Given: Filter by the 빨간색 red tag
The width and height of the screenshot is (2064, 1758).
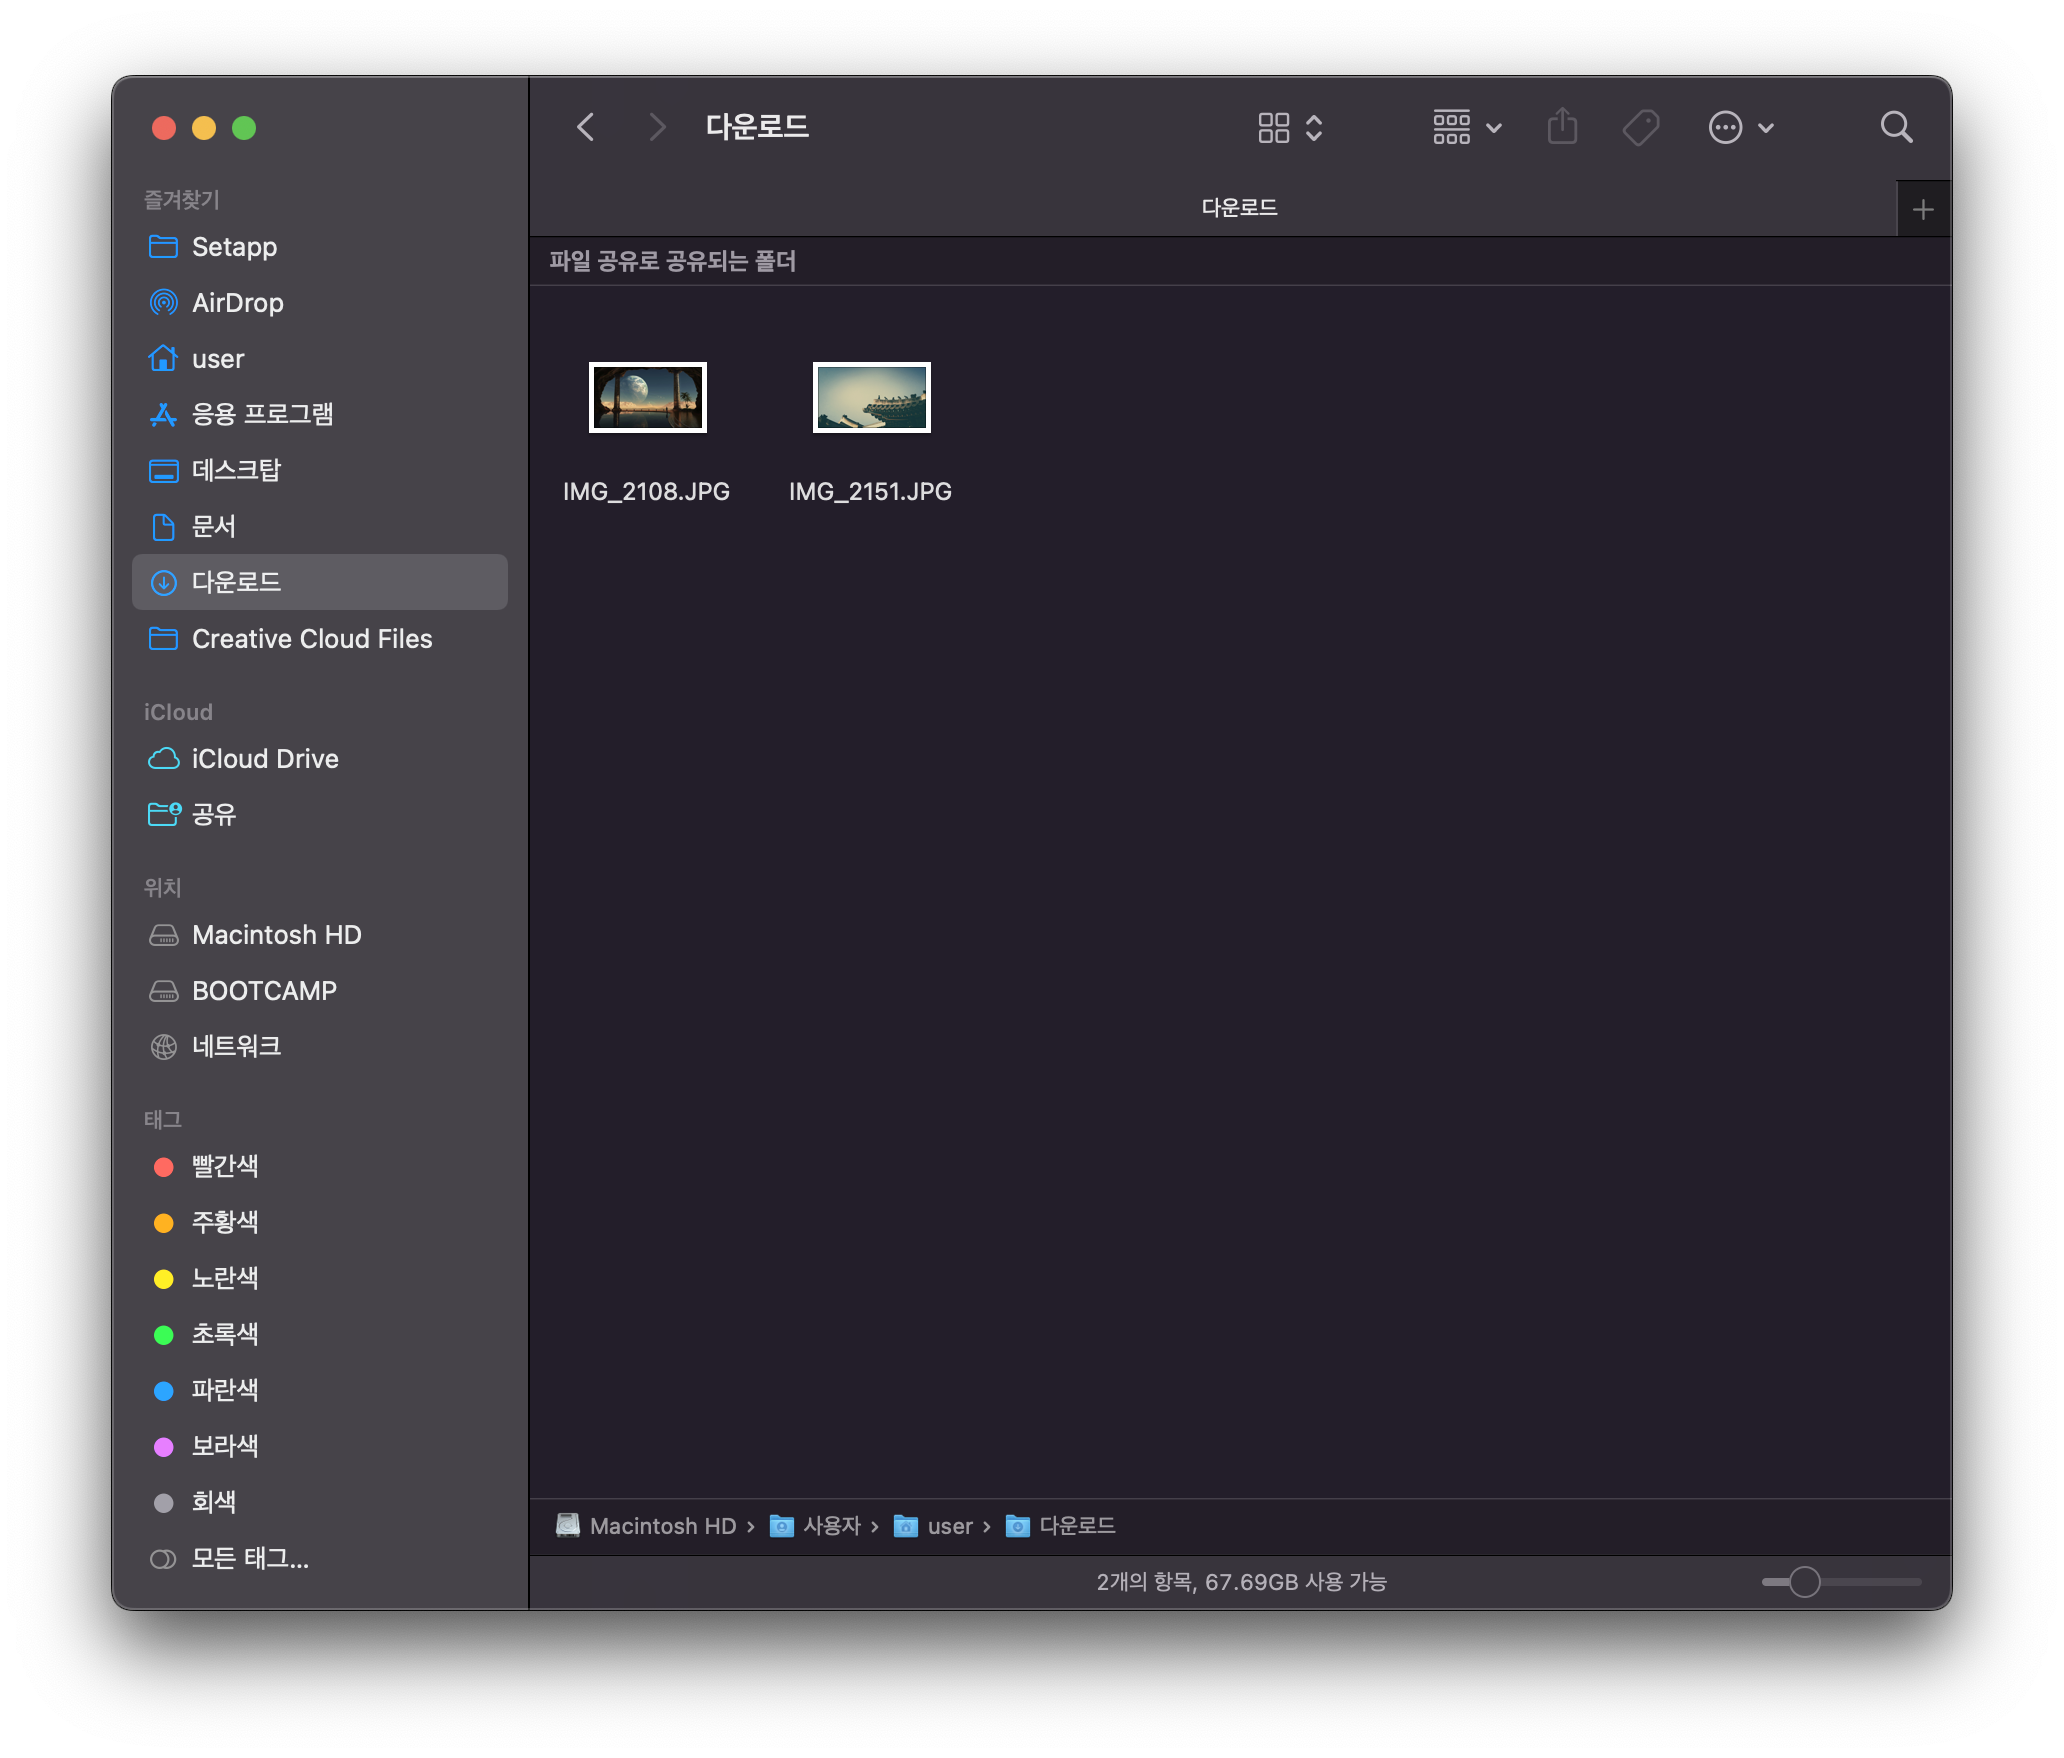Looking at the screenshot, I should (224, 1167).
